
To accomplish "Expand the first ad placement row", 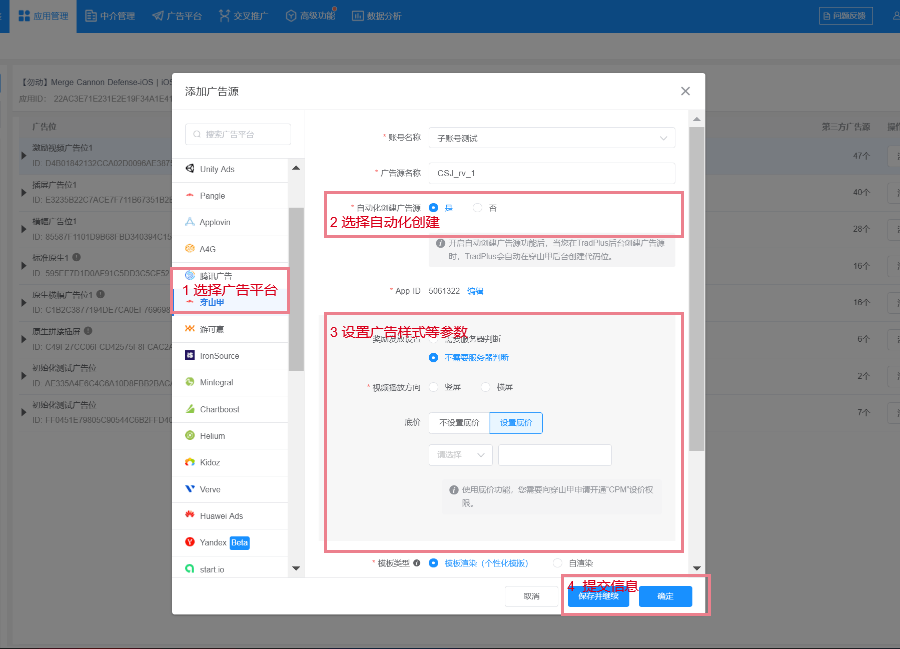I will click(x=24, y=155).
